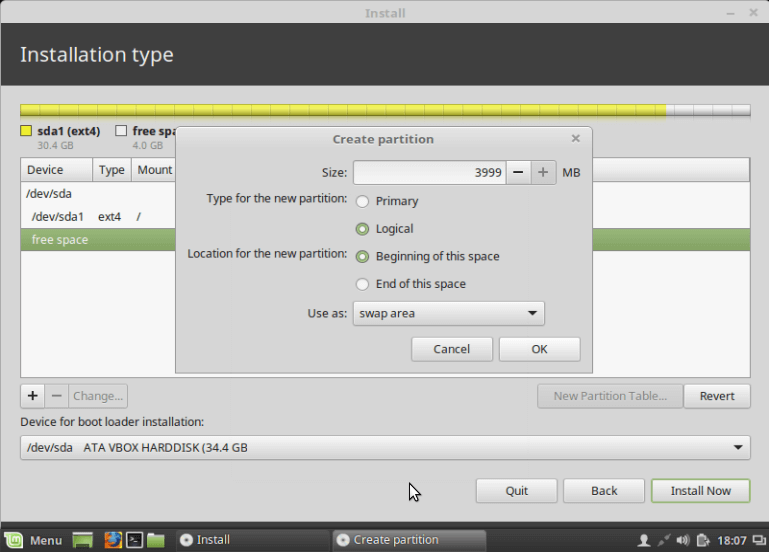Image resolution: width=769 pixels, height=552 pixels.
Task: Increase partition size with plus button
Action: point(543,172)
